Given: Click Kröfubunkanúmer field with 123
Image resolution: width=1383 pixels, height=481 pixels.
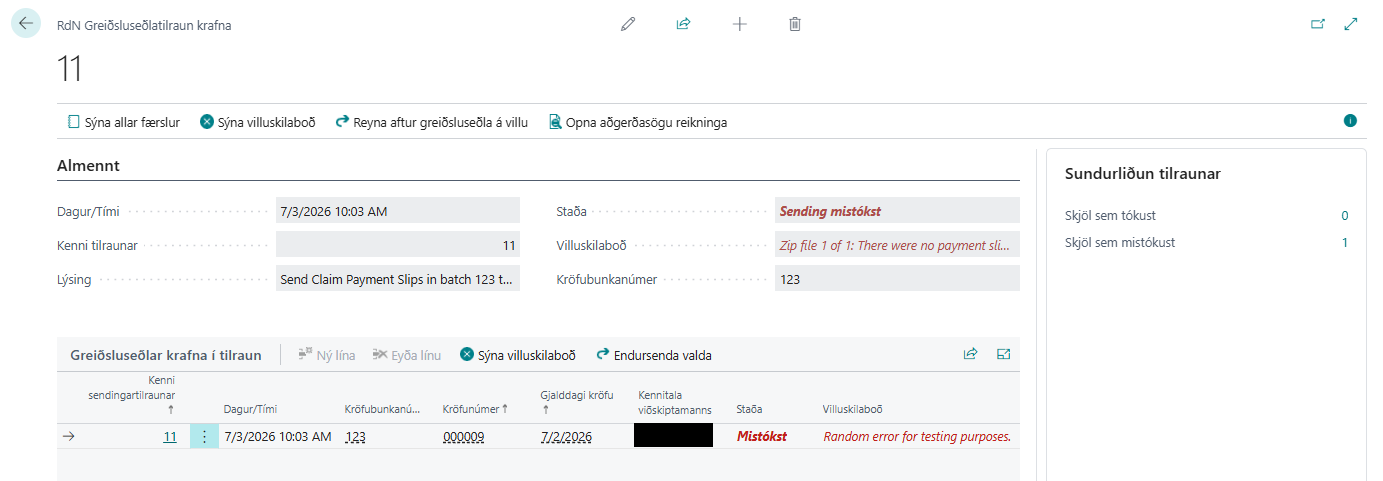Looking at the screenshot, I should [897, 279].
